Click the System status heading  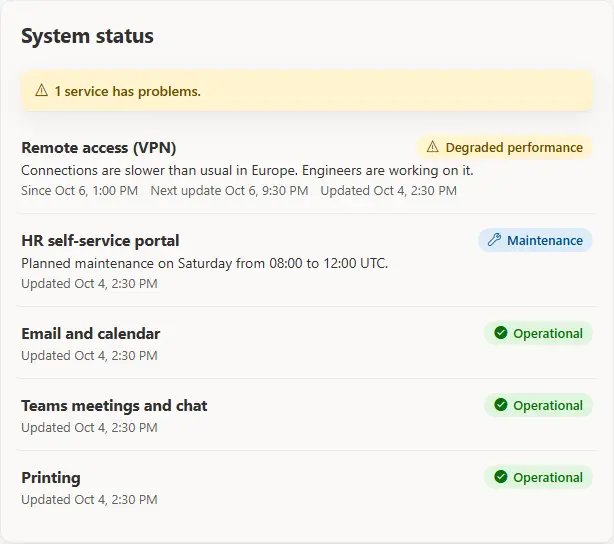tap(87, 36)
